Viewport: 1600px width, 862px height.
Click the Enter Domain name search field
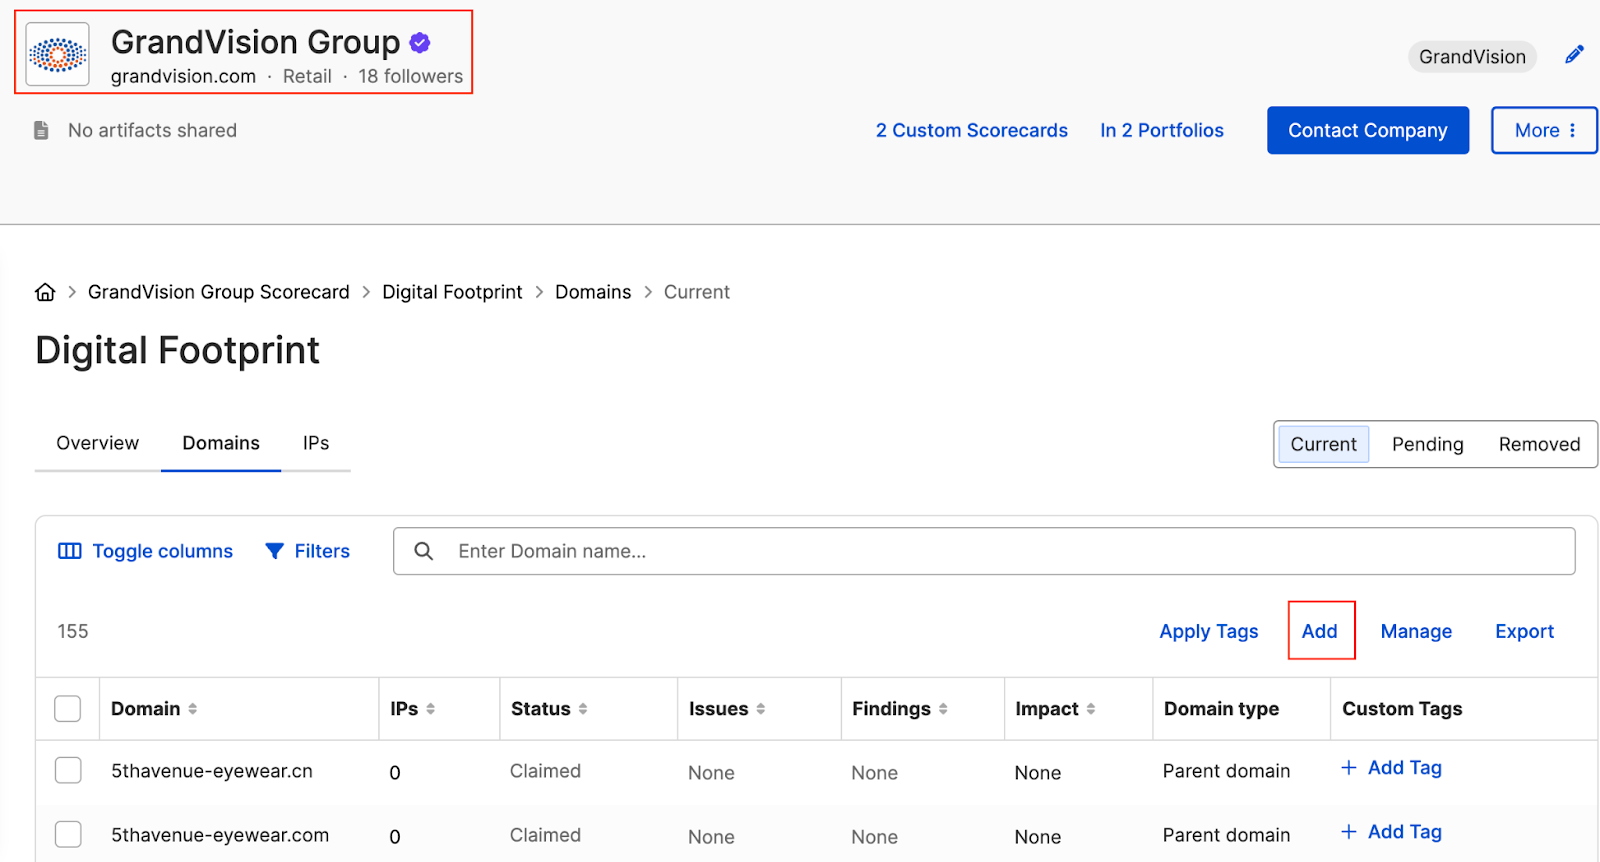[984, 551]
